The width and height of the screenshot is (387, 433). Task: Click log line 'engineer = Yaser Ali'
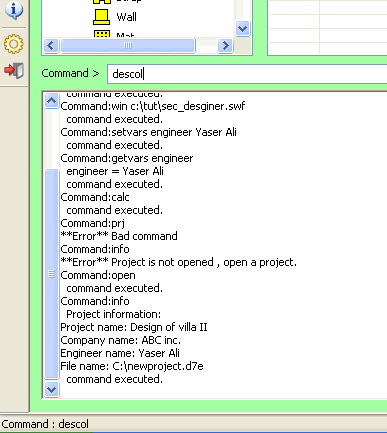(115, 171)
